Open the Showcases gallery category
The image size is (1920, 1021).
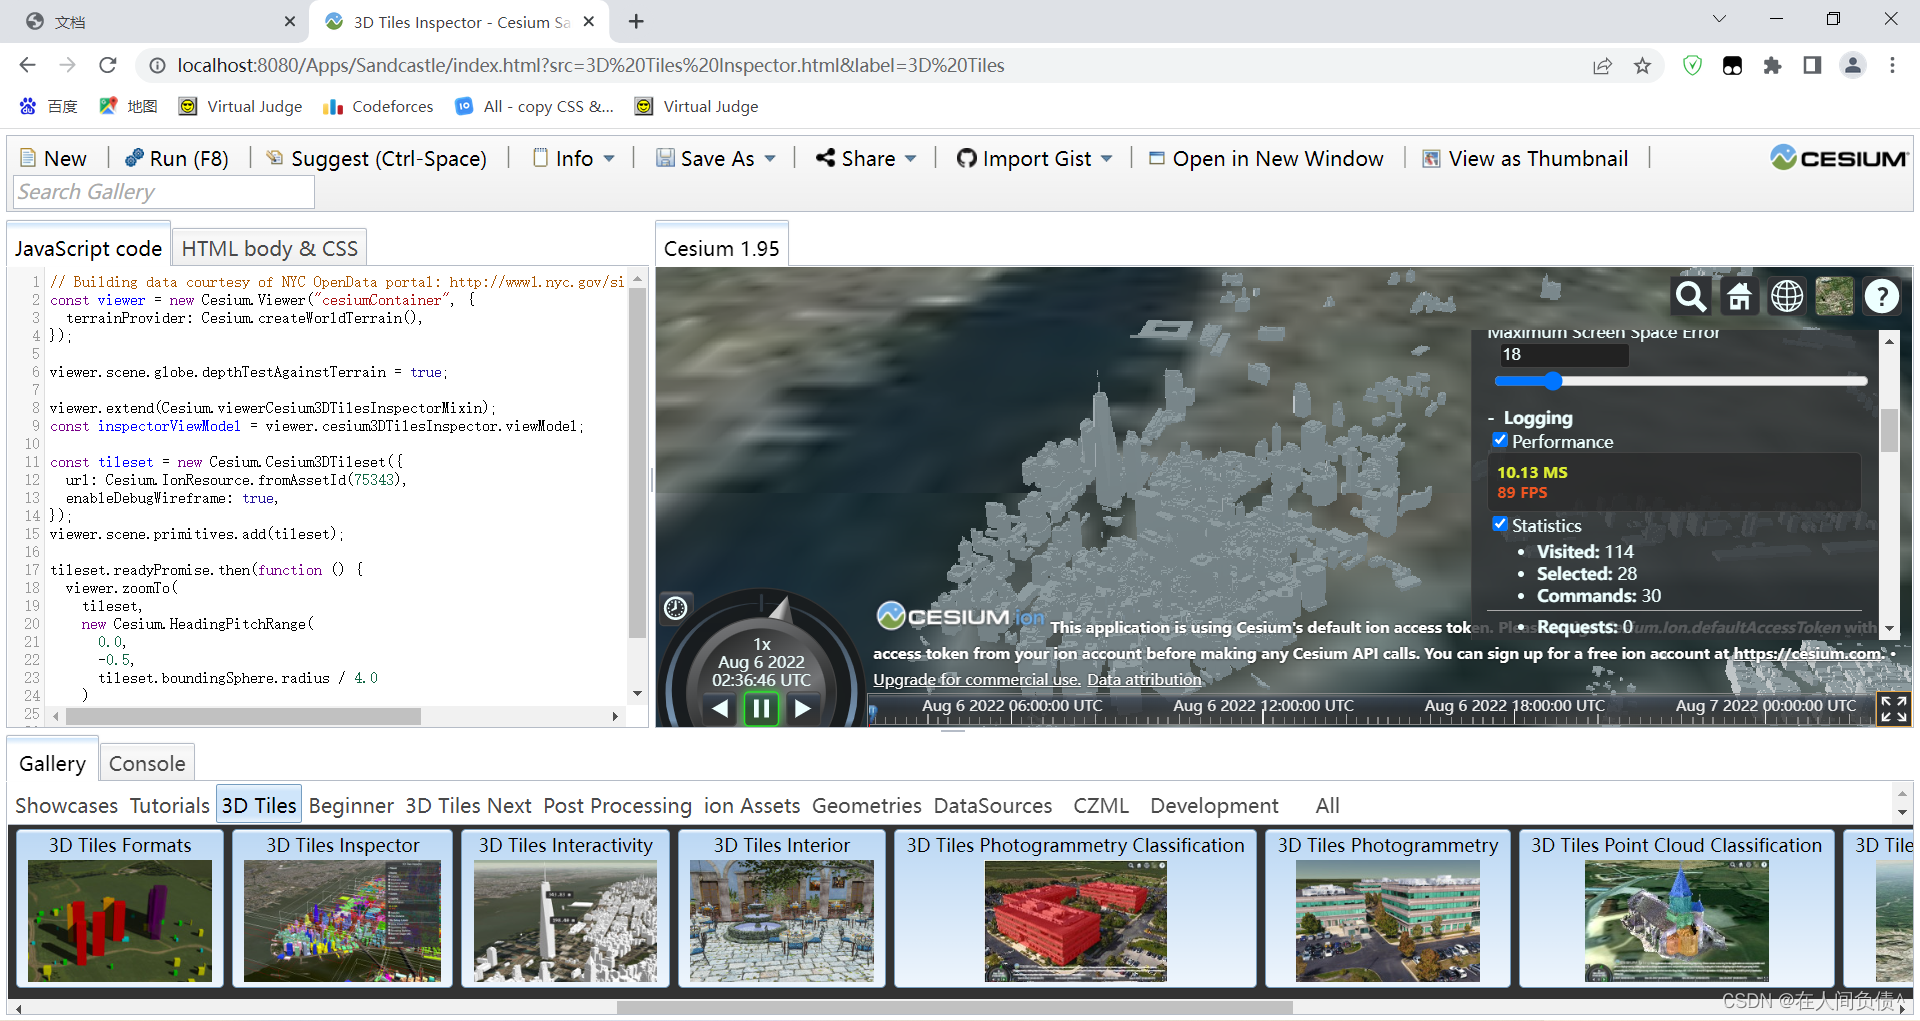click(x=66, y=805)
